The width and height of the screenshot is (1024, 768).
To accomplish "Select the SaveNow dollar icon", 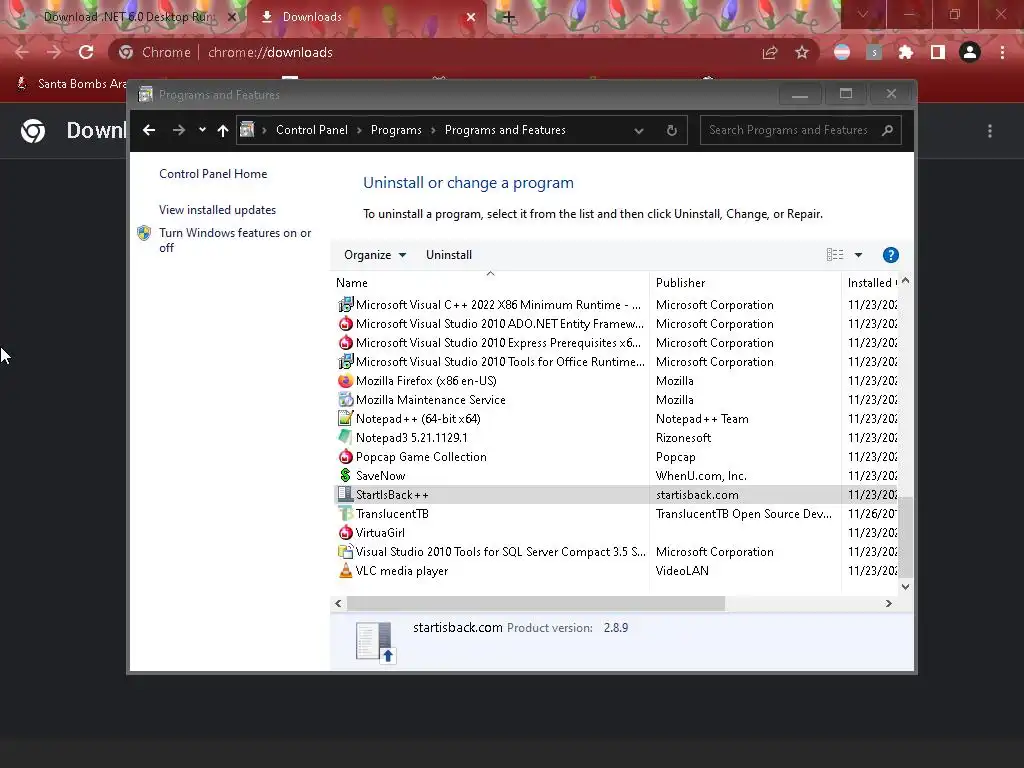I will (345, 475).
